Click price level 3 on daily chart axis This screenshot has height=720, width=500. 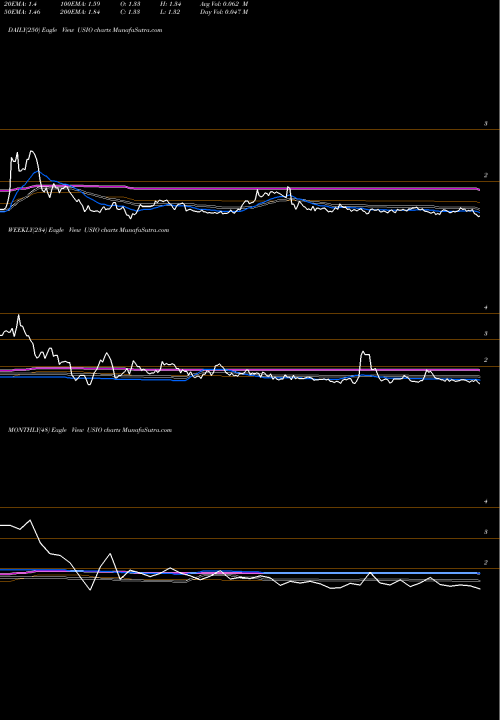pos(486,124)
